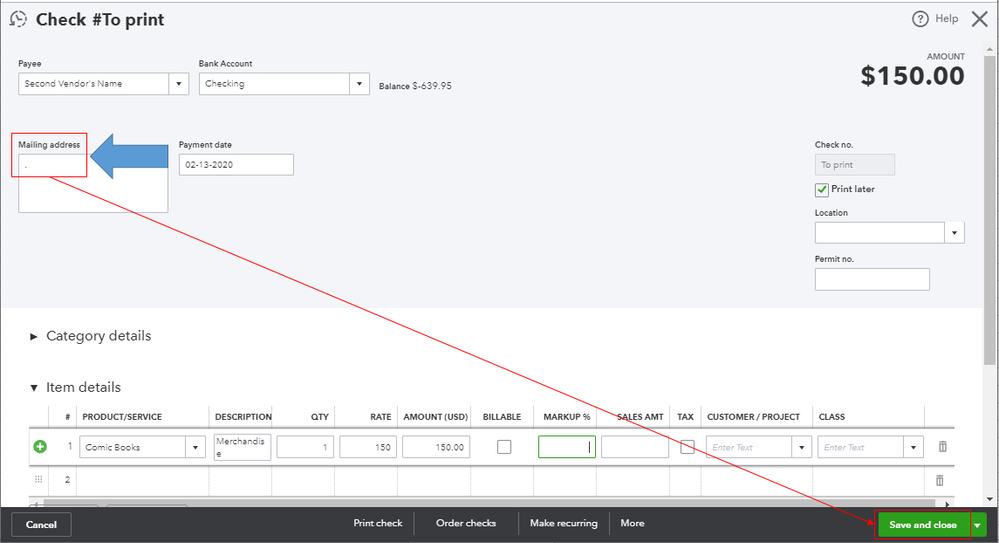Screen dimensions: 999x543
Task: Click in the Mailing address box
Action: pos(93,183)
